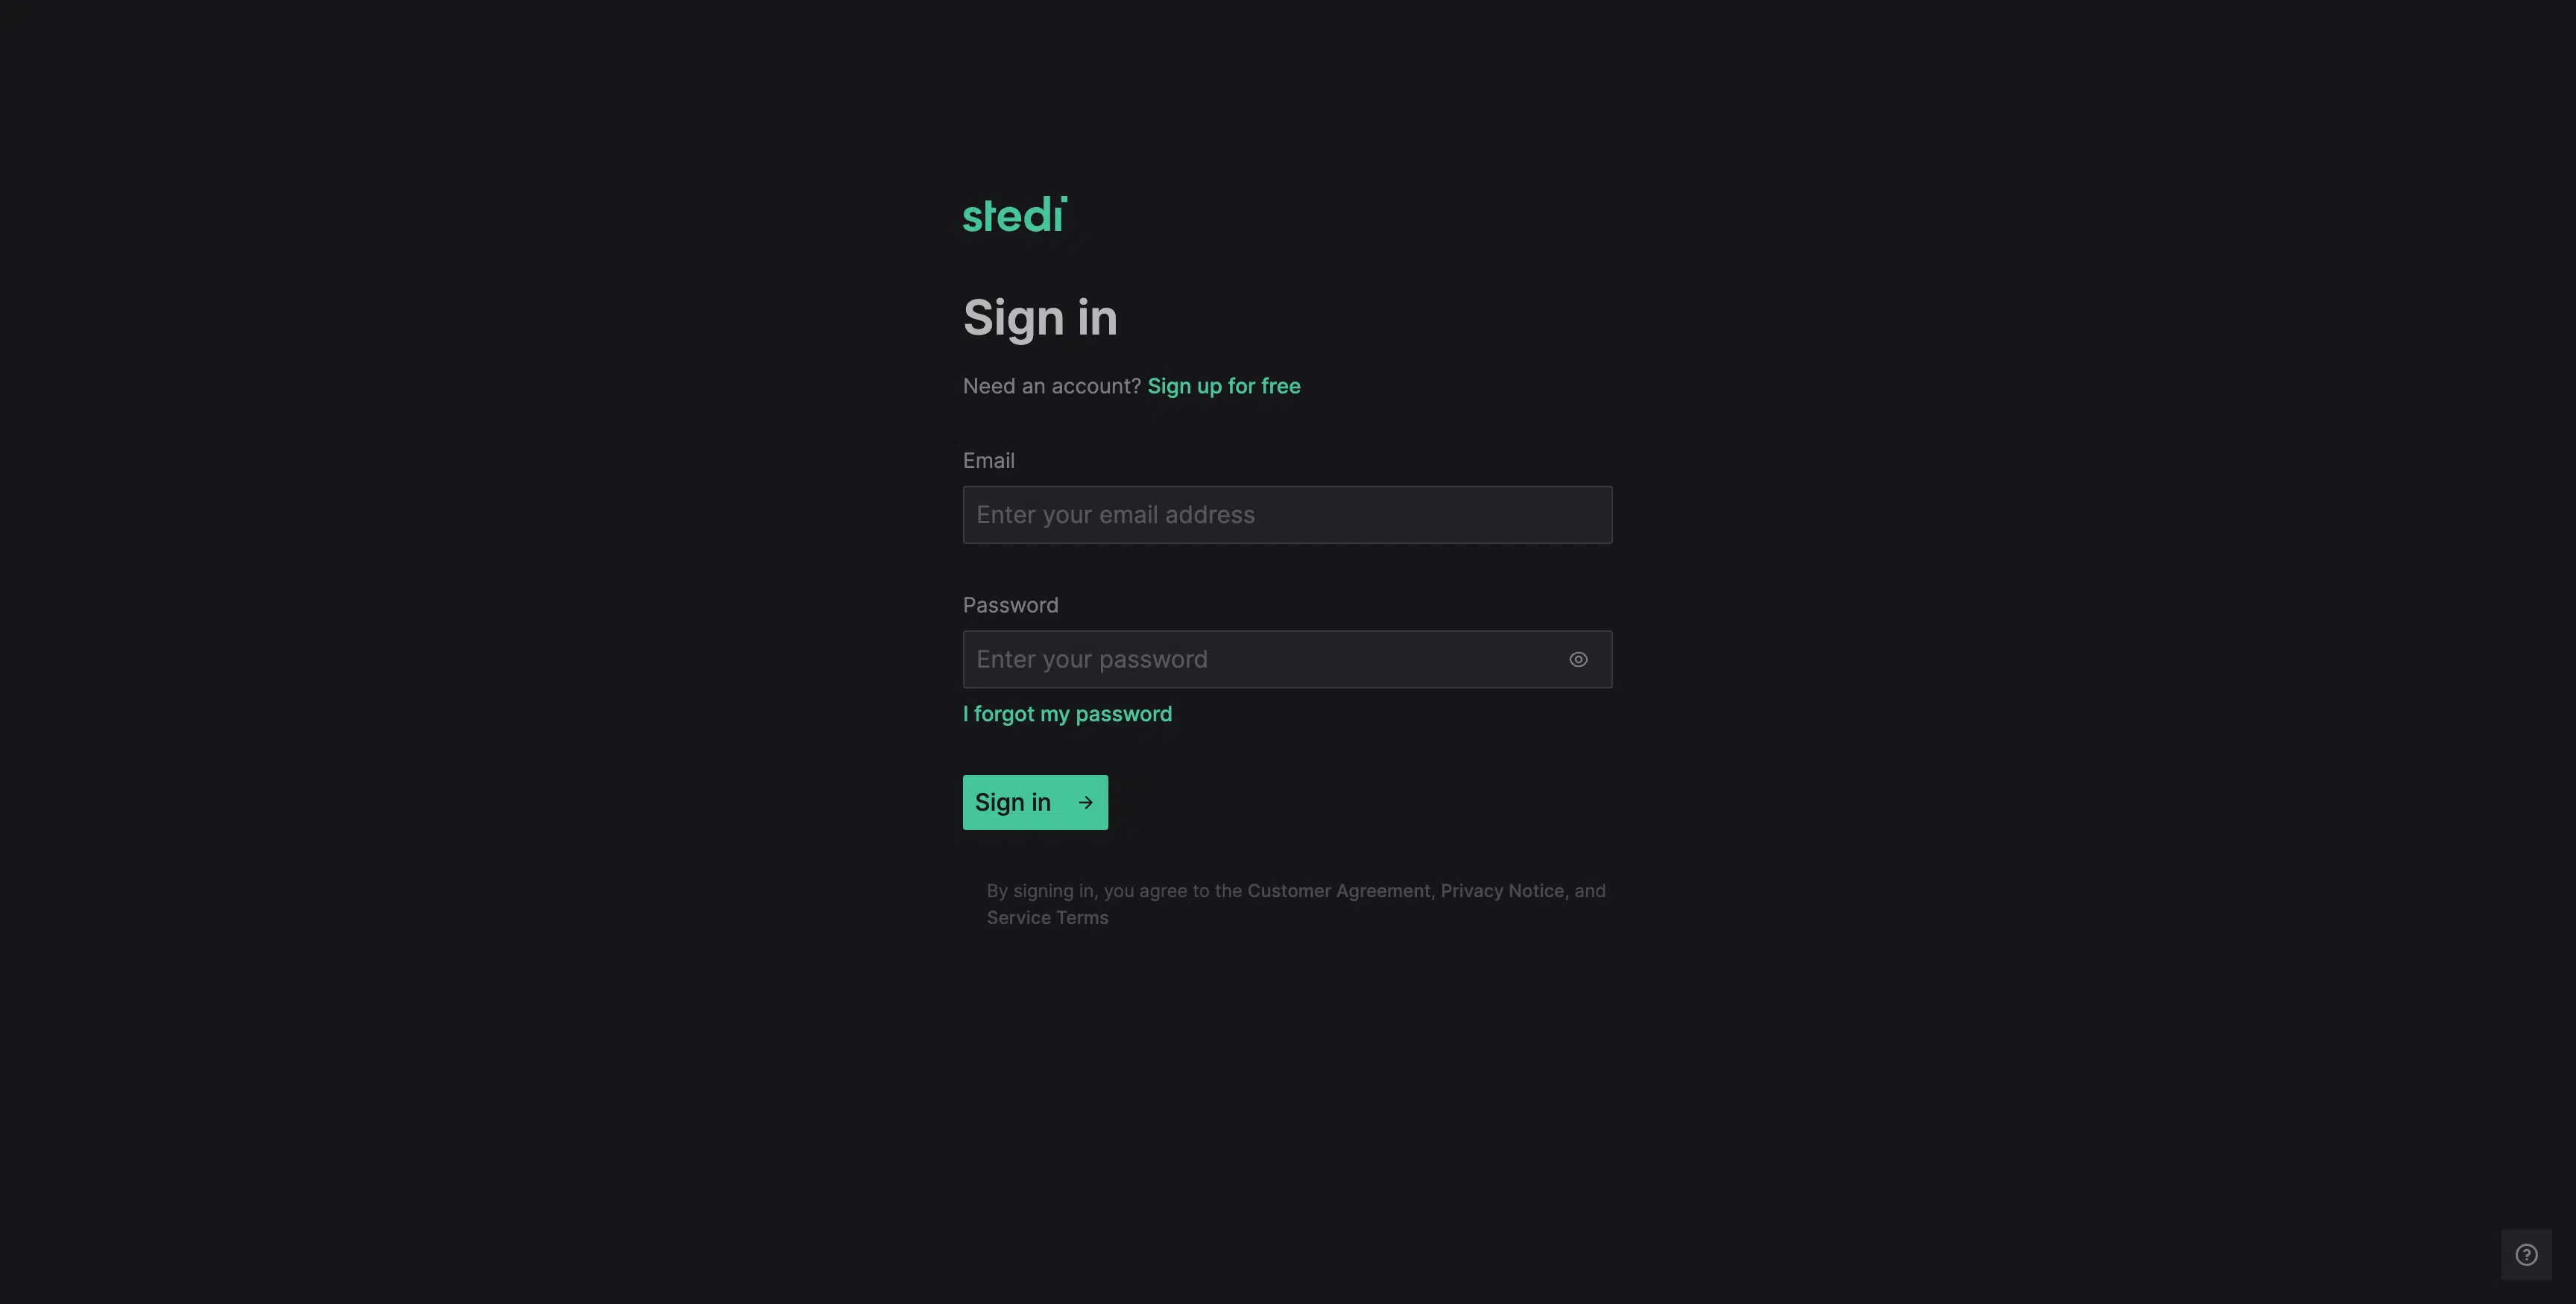
Task: Open the Sign up for free link
Action: tap(1223, 386)
